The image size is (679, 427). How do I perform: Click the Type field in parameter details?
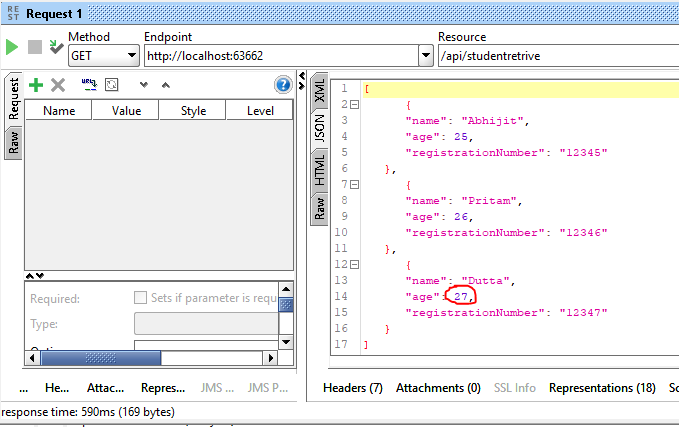pyautogui.click(x=206, y=323)
